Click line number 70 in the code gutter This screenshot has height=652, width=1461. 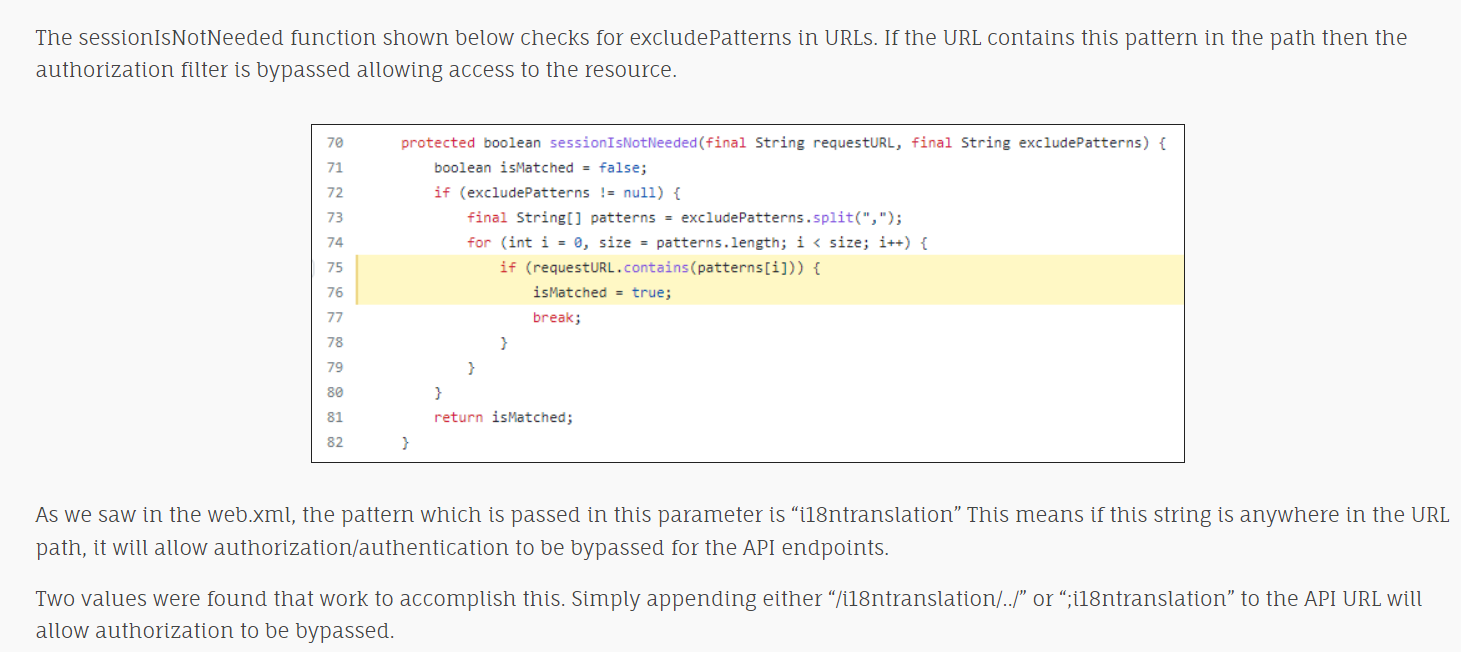[334, 143]
